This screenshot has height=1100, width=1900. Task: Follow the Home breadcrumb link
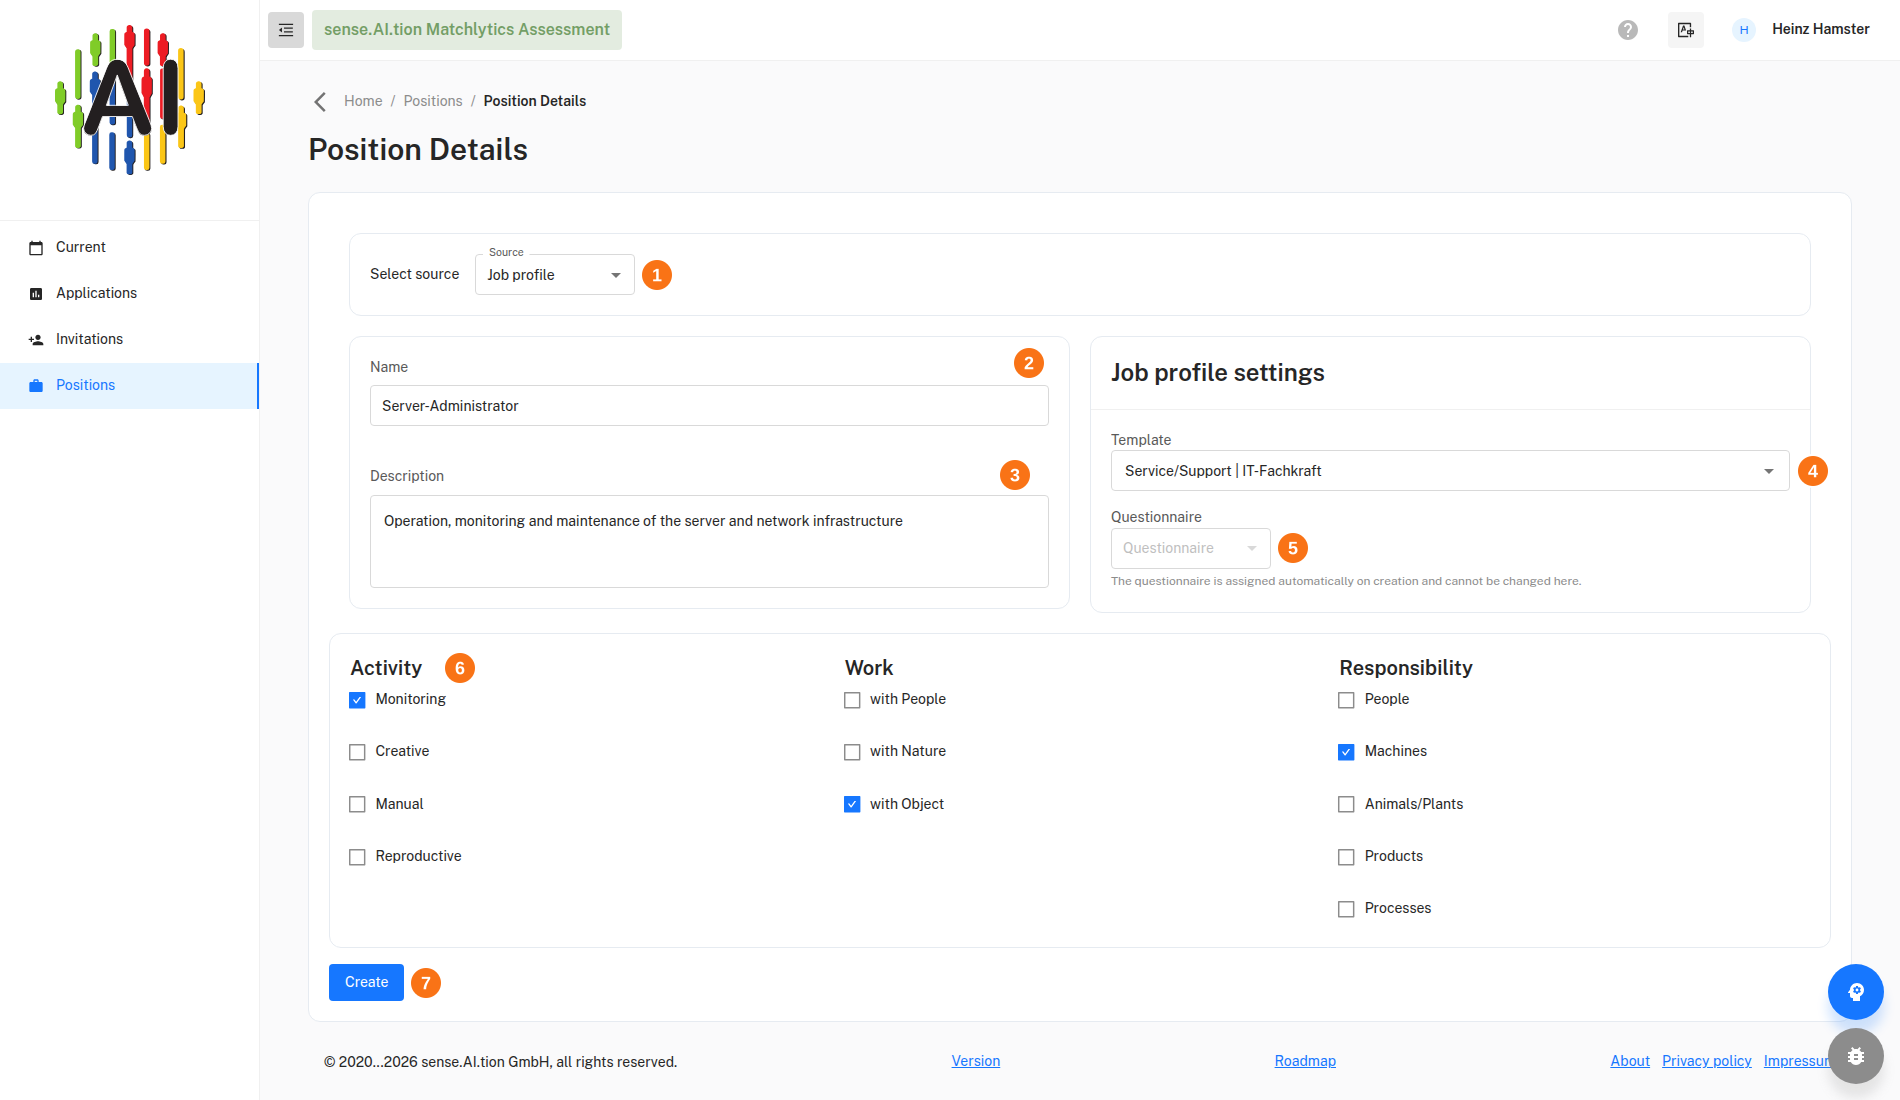(x=363, y=101)
